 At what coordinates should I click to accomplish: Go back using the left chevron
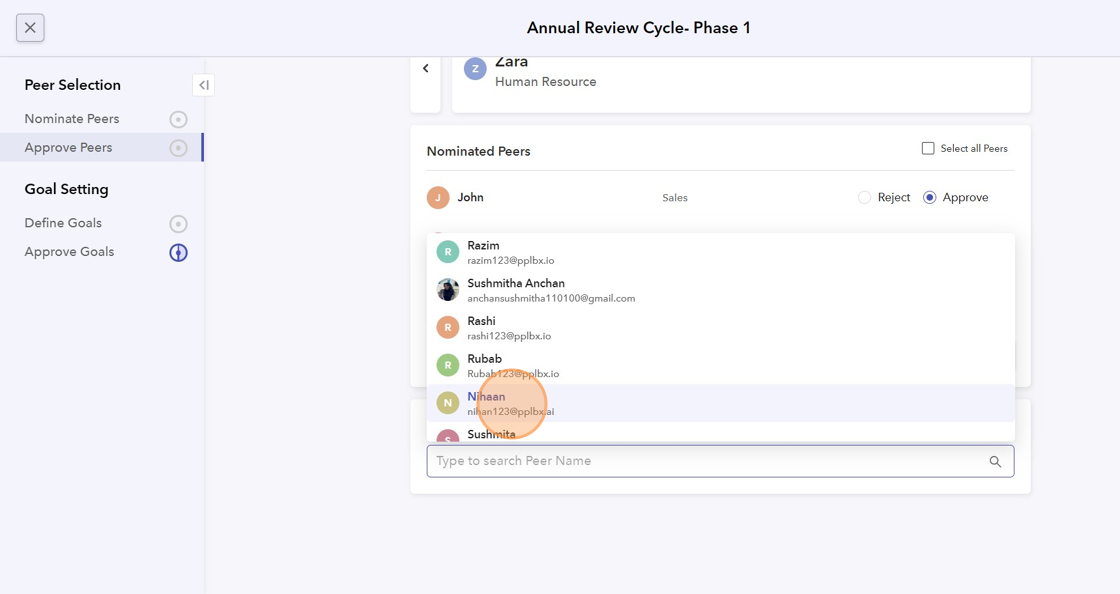click(x=426, y=69)
